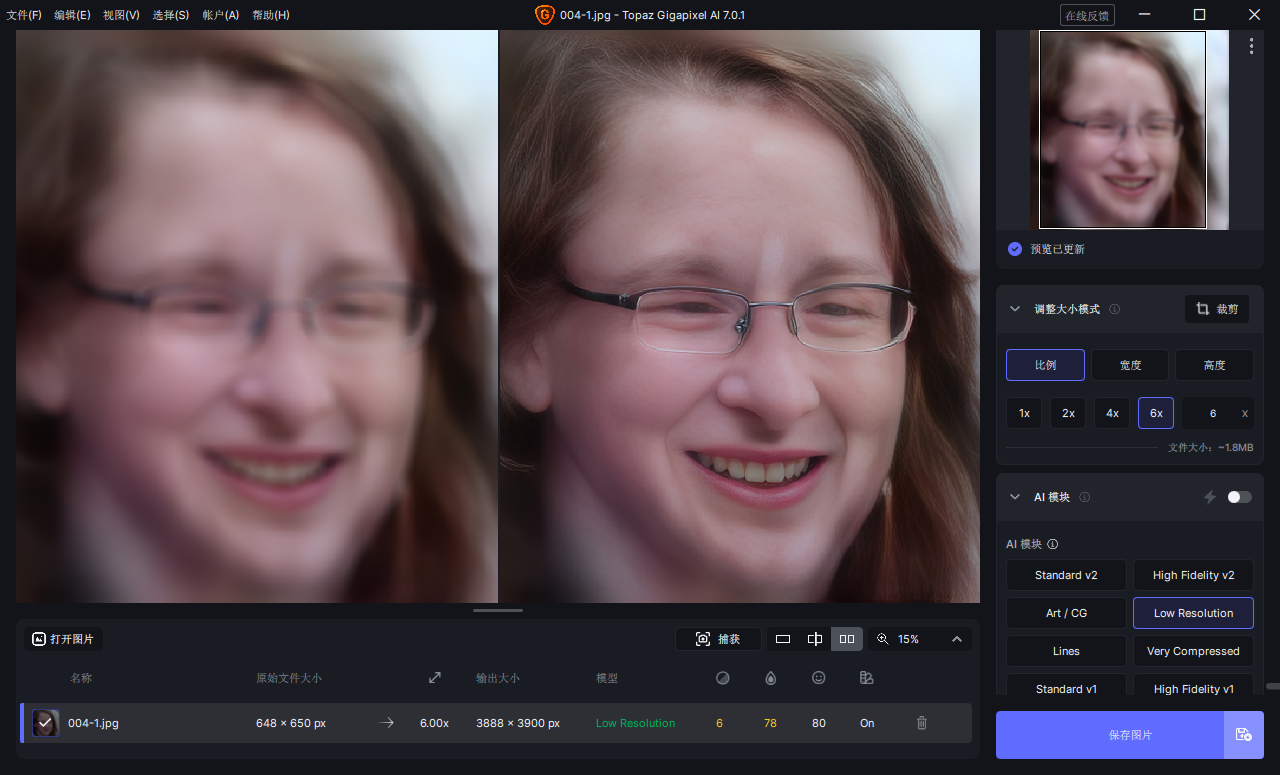
Task: Click the 打开图片 button
Action: [64, 639]
